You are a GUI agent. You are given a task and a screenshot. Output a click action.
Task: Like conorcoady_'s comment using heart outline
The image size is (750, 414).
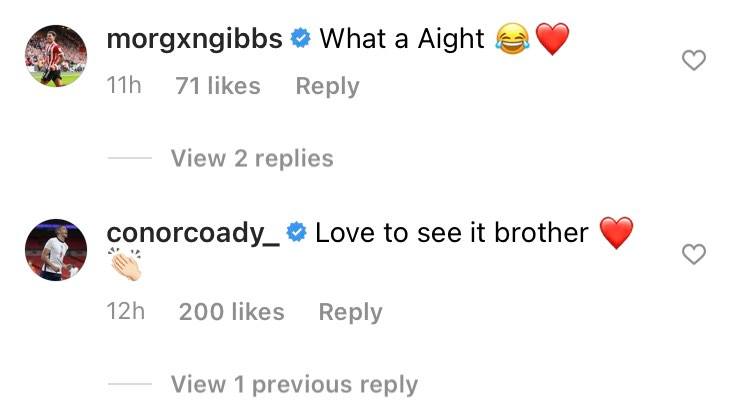click(694, 254)
